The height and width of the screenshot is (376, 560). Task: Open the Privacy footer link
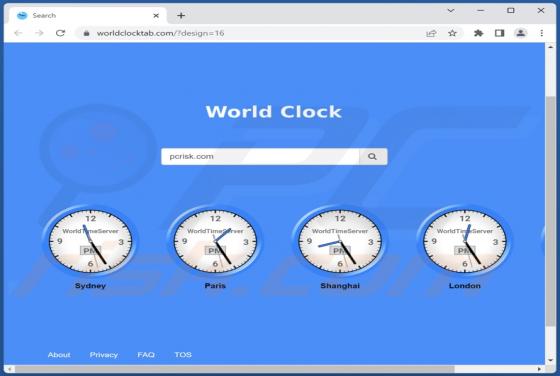tap(104, 355)
